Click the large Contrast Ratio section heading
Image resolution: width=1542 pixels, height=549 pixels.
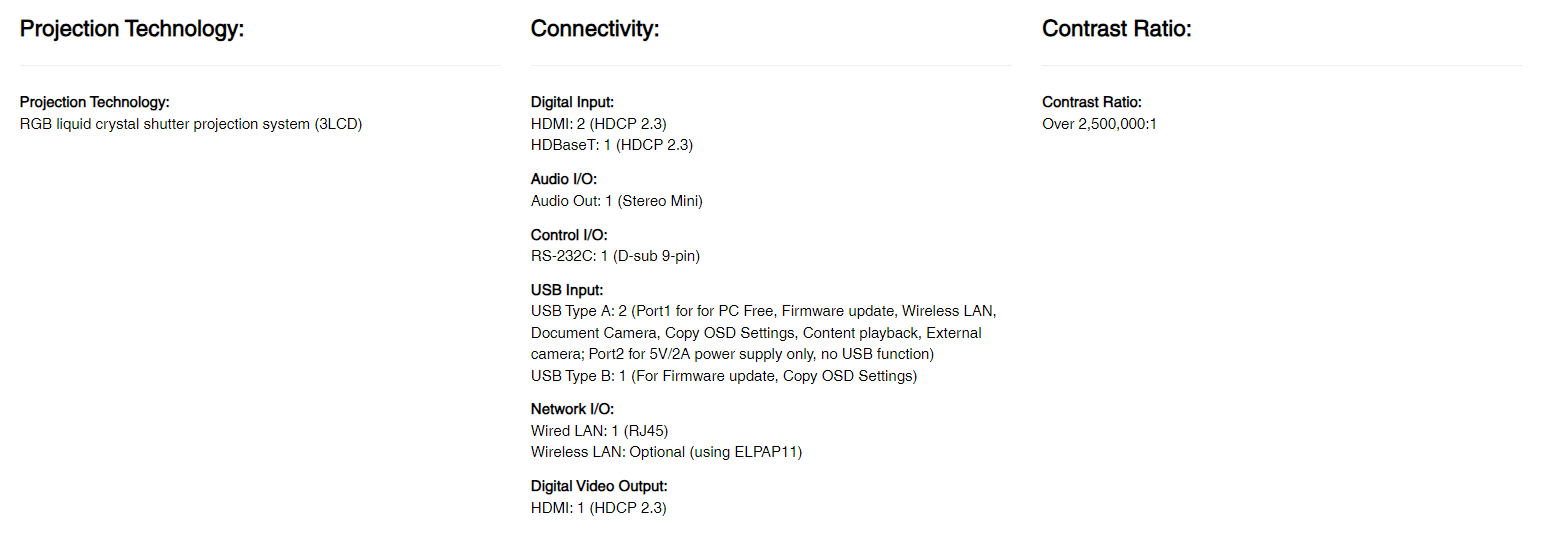(x=1116, y=29)
